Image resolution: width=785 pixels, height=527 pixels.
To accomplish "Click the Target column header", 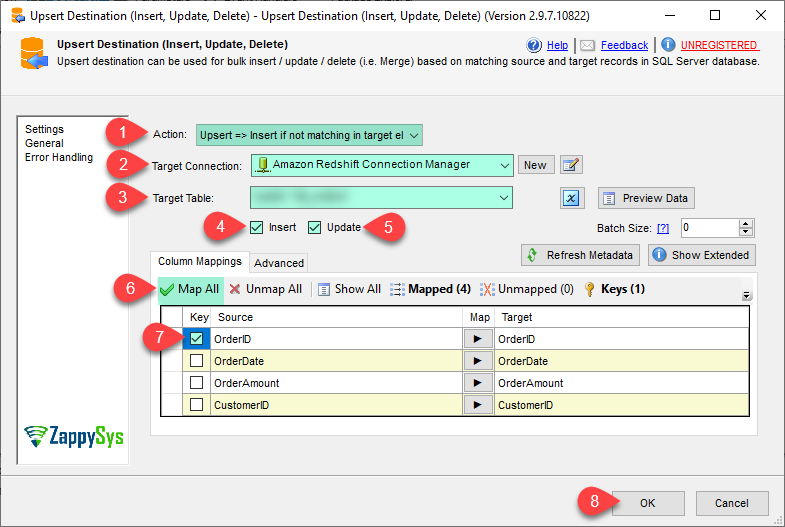I will (x=621, y=317).
